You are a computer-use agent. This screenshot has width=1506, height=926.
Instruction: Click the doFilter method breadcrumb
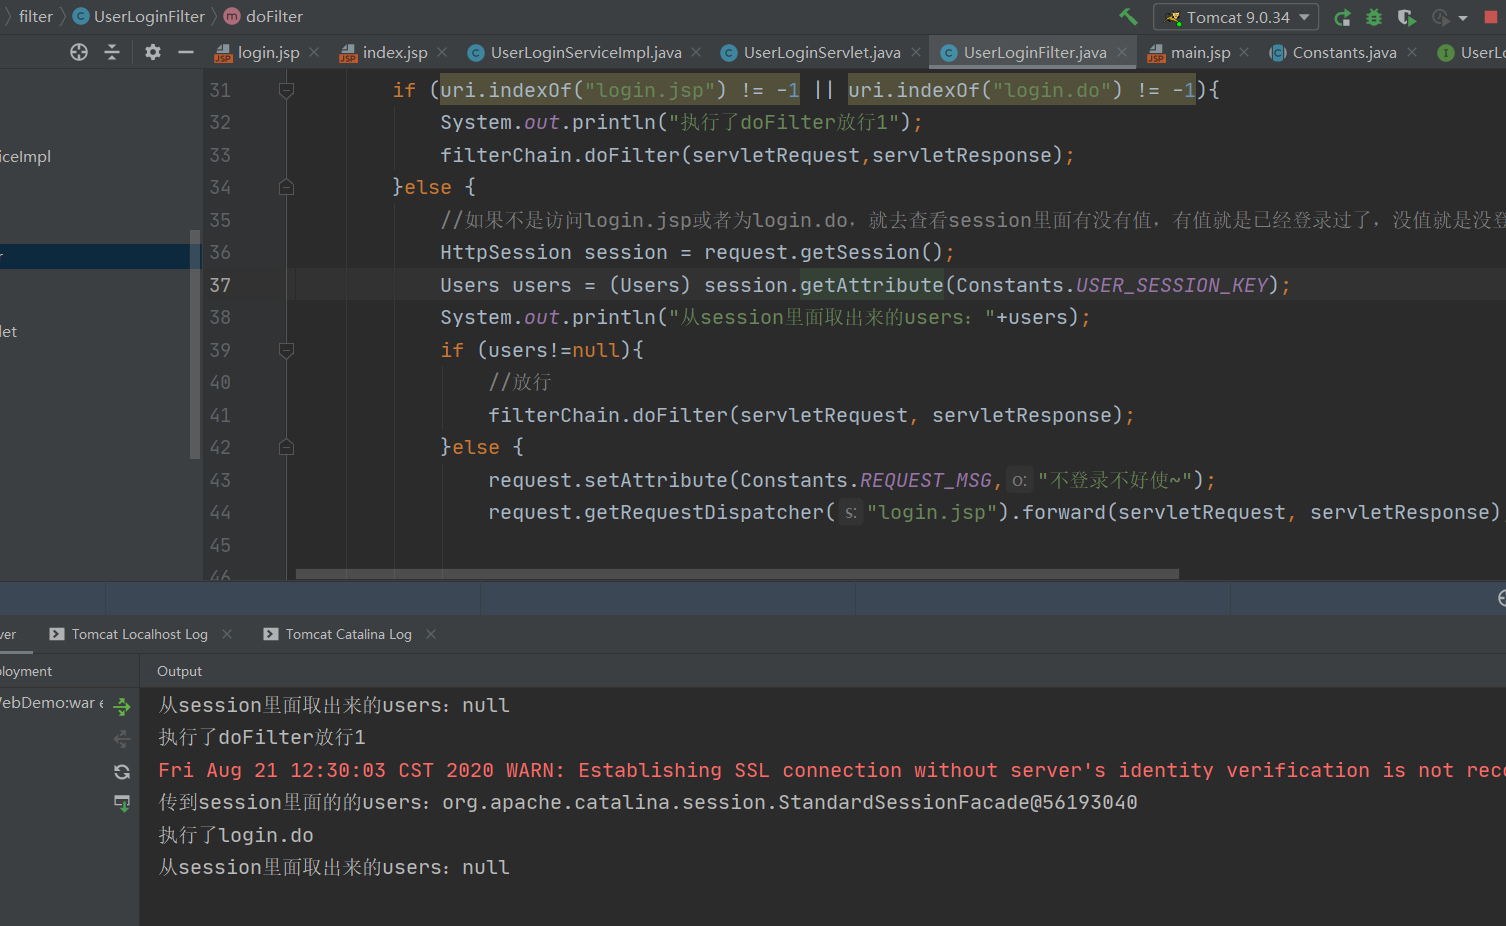coord(264,16)
